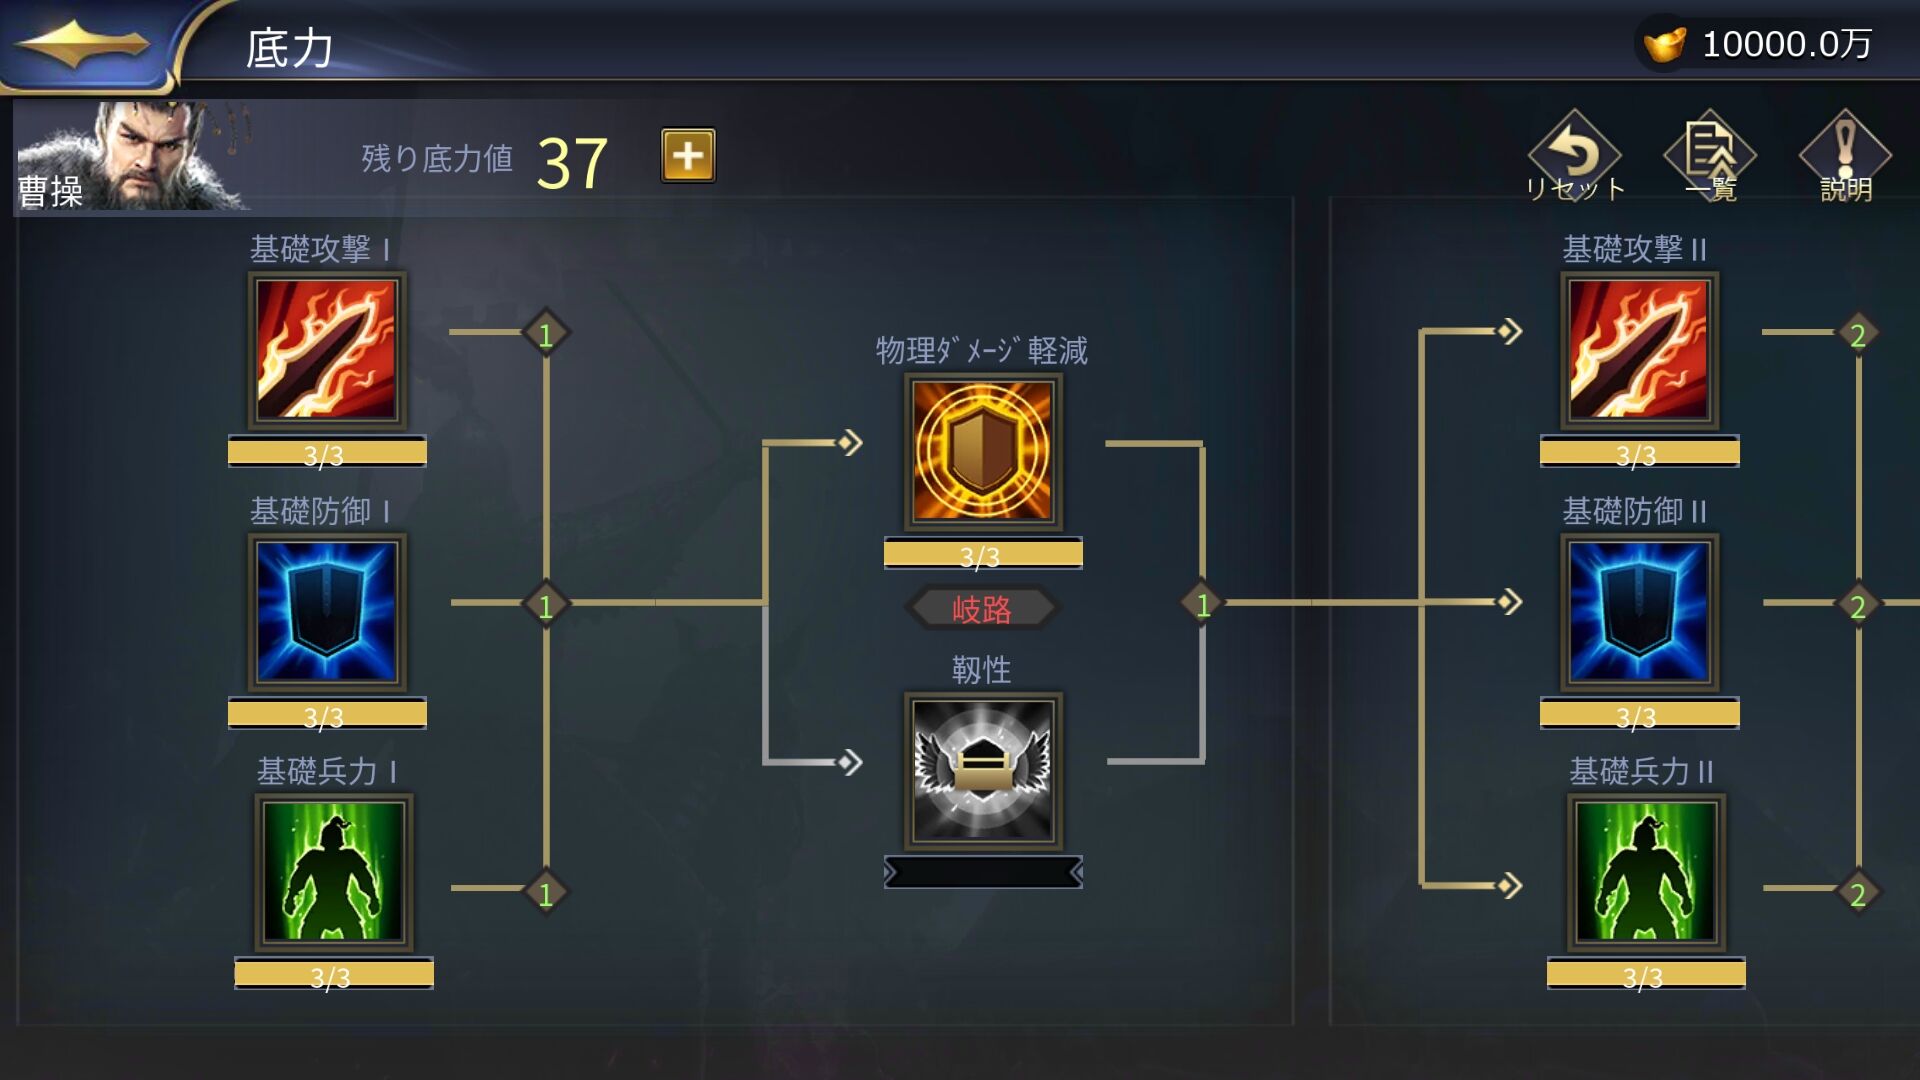1920x1080 pixels.
Task: Select the 基礎攻撃 I flaming sword skill
Action: click(x=327, y=351)
